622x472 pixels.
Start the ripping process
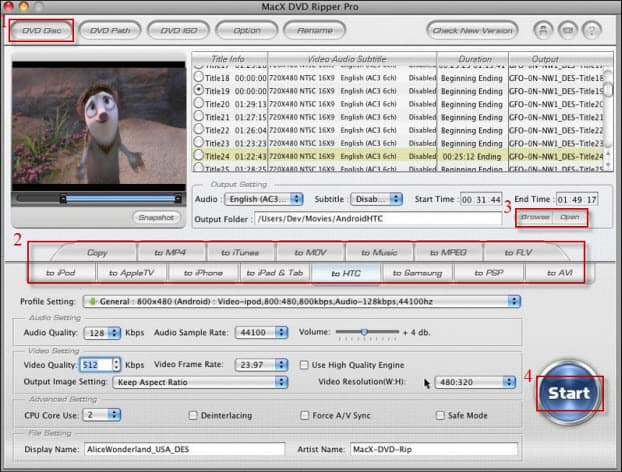point(568,393)
